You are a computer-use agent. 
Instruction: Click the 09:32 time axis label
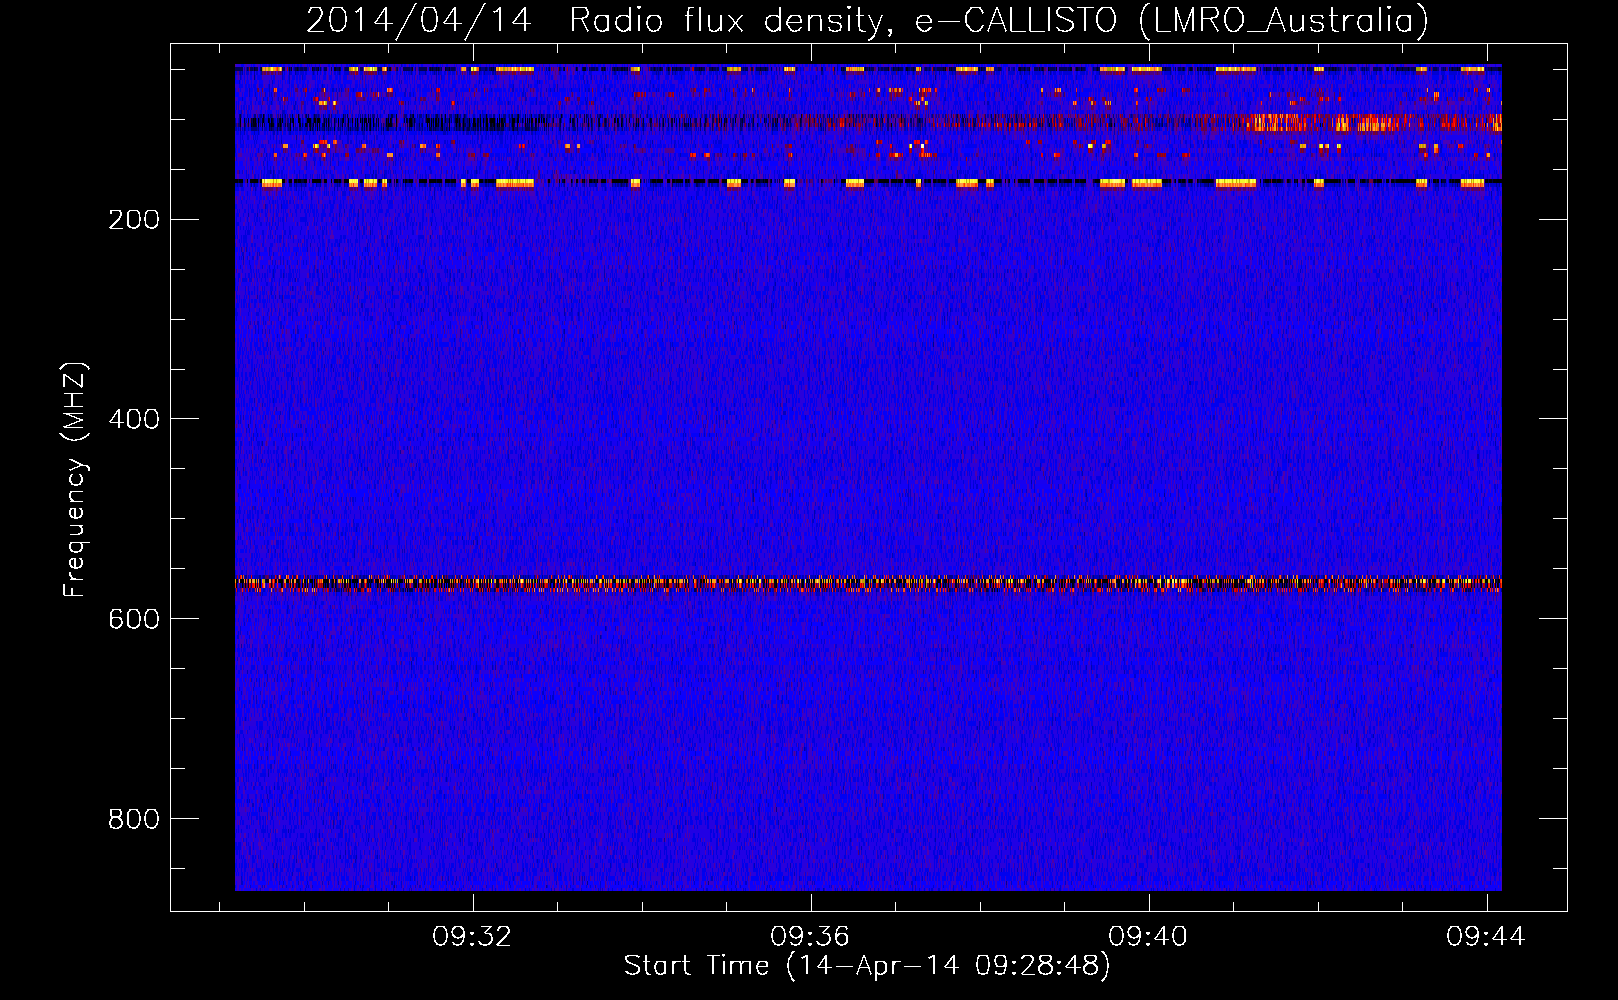coord(471,936)
